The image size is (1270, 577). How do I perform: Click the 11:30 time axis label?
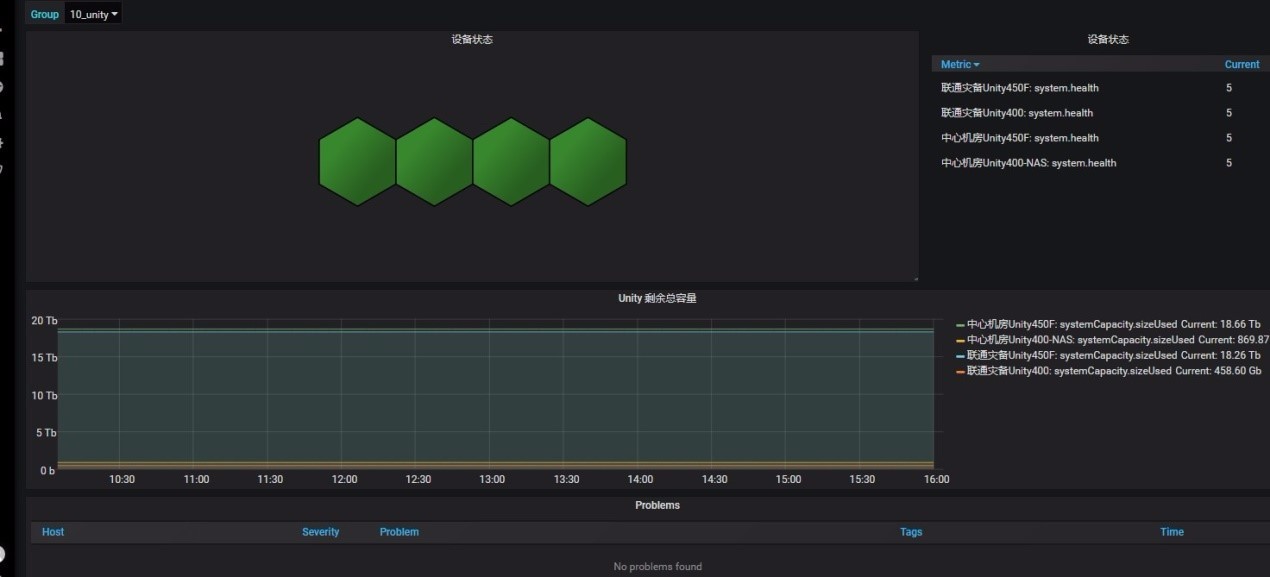pyautogui.click(x=270, y=479)
